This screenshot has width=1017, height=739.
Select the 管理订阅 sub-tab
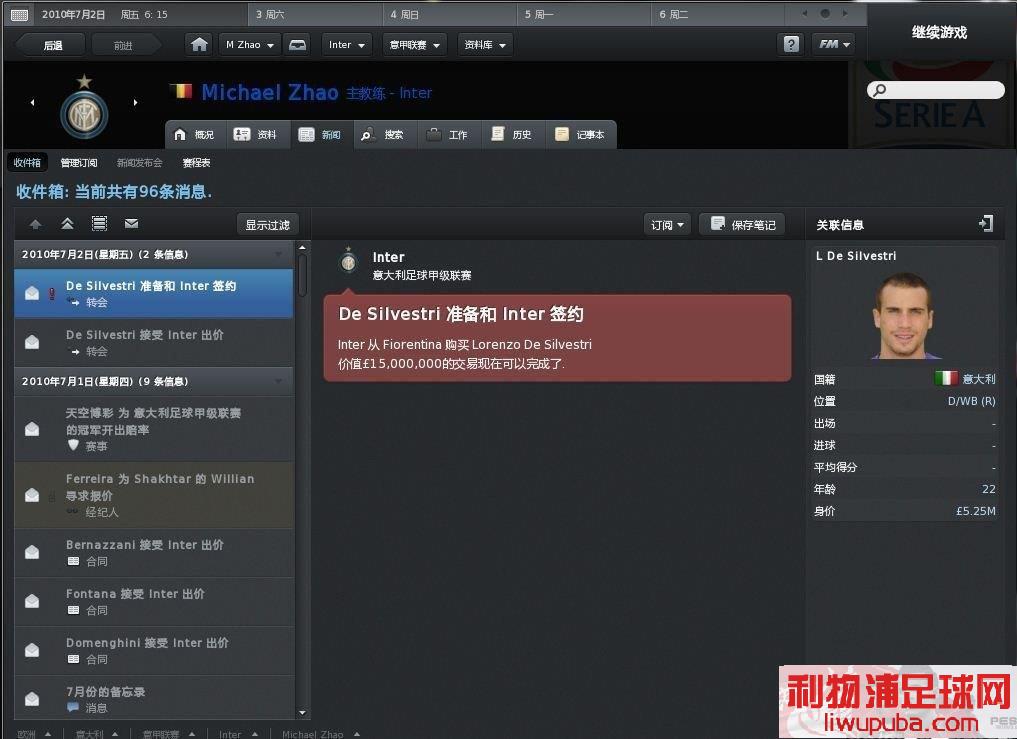click(78, 162)
